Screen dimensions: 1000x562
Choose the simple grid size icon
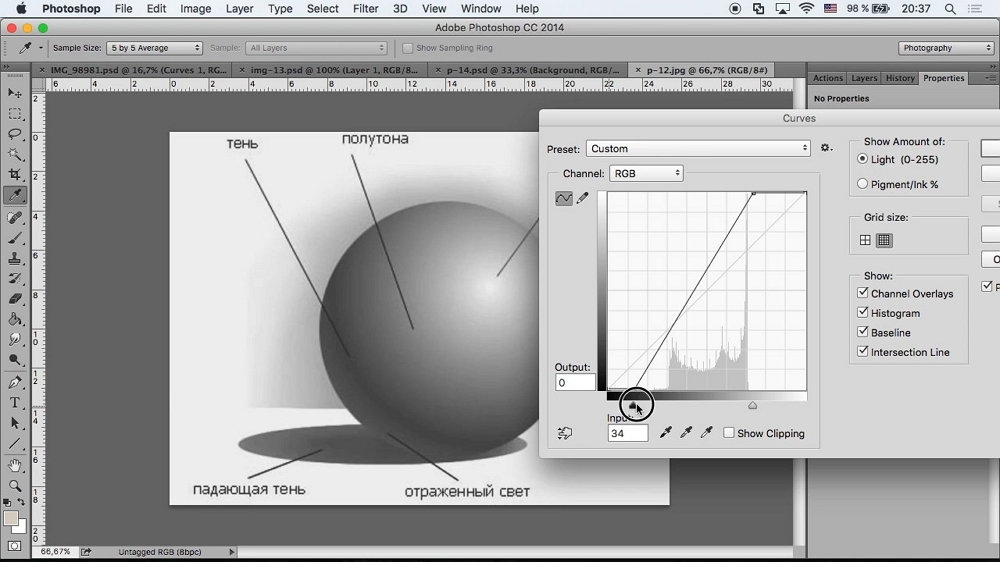click(x=865, y=240)
